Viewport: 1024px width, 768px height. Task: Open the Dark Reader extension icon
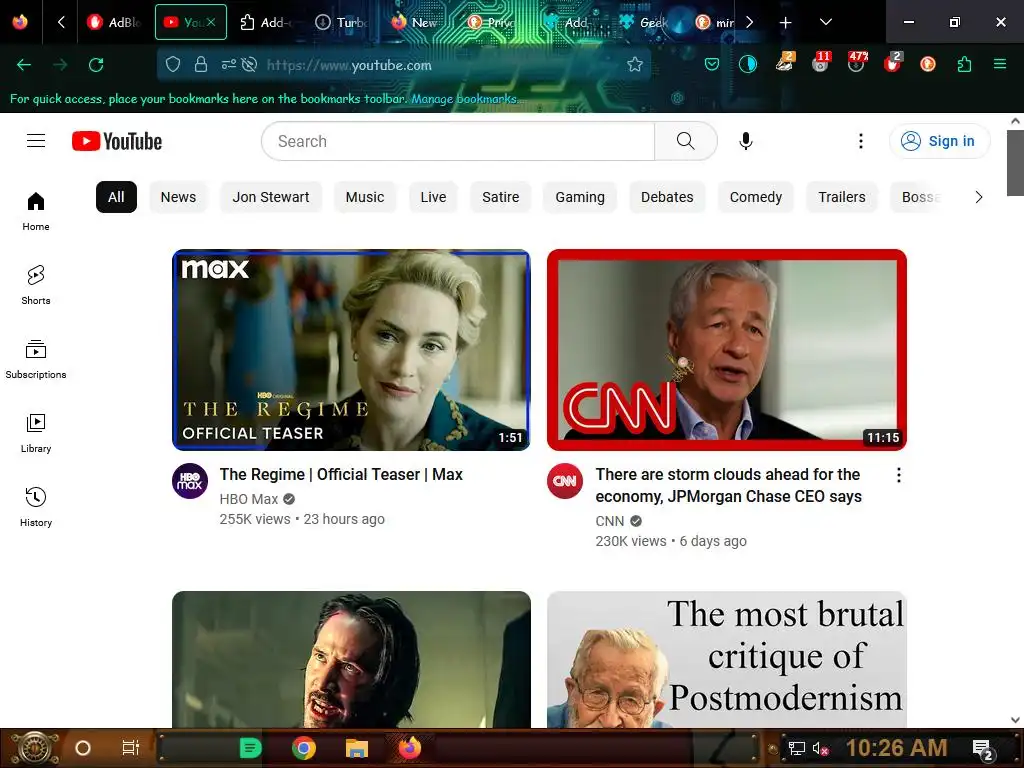[x=748, y=64]
